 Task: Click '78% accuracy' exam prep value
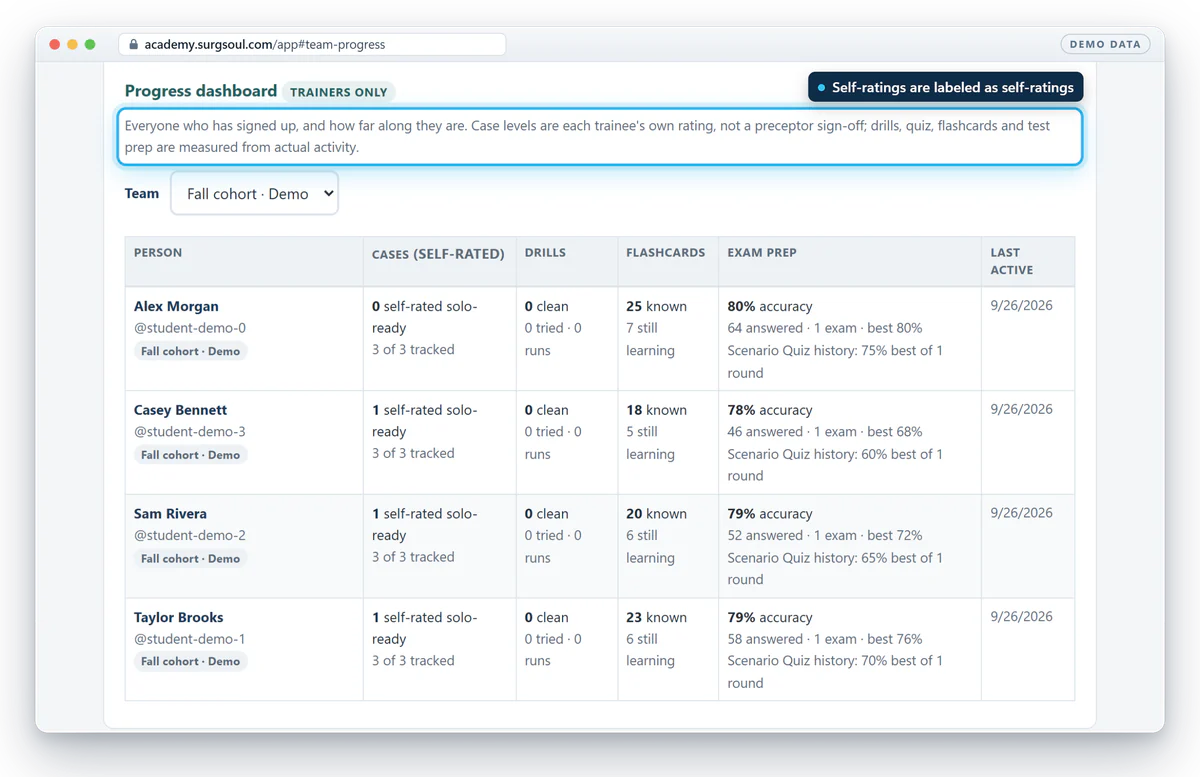[x=770, y=410]
